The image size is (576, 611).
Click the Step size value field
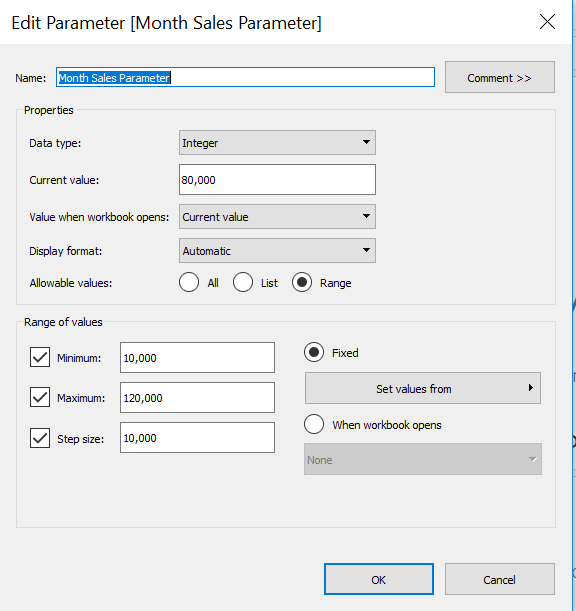click(197, 438)
